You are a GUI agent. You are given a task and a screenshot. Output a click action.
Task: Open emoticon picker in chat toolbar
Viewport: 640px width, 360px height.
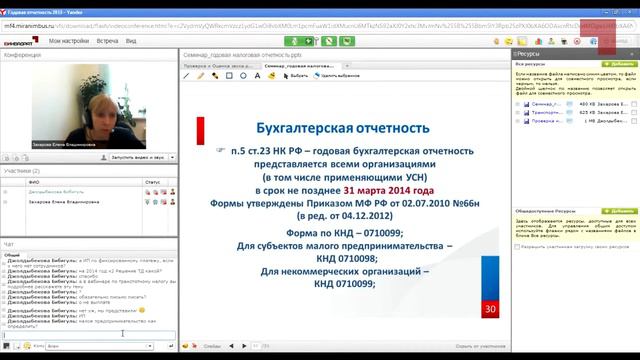pyautogui.click(x=27, y=346)
